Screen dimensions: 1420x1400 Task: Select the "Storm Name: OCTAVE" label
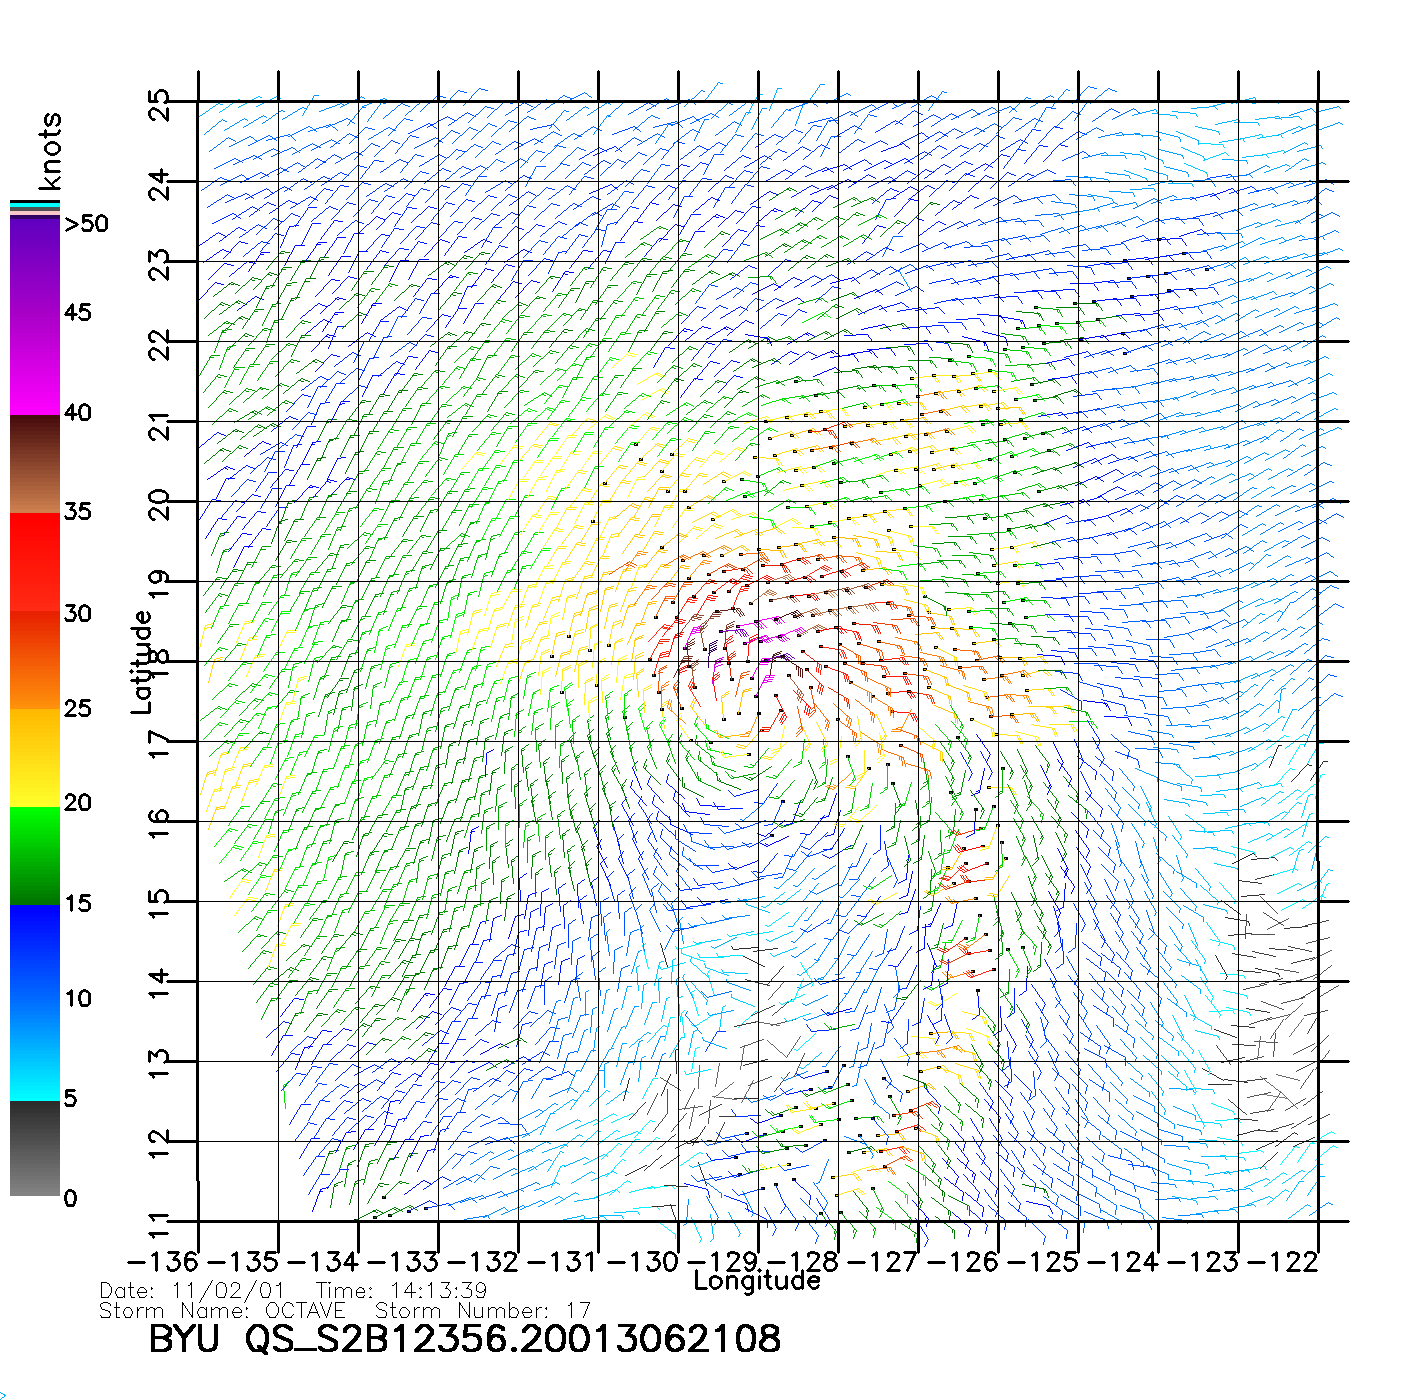222,1310
